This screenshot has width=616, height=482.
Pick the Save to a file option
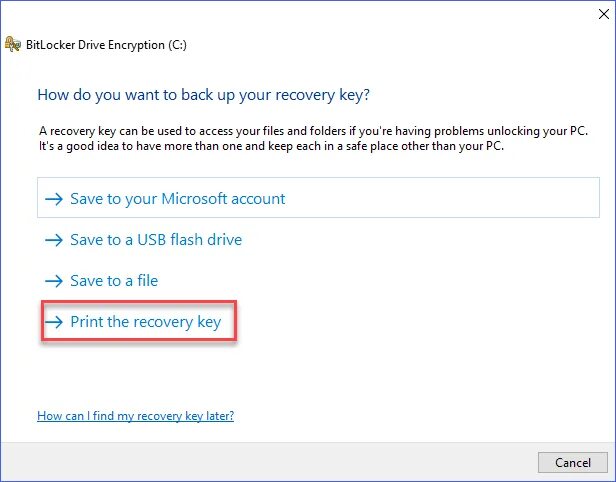(x=114, y=281)
